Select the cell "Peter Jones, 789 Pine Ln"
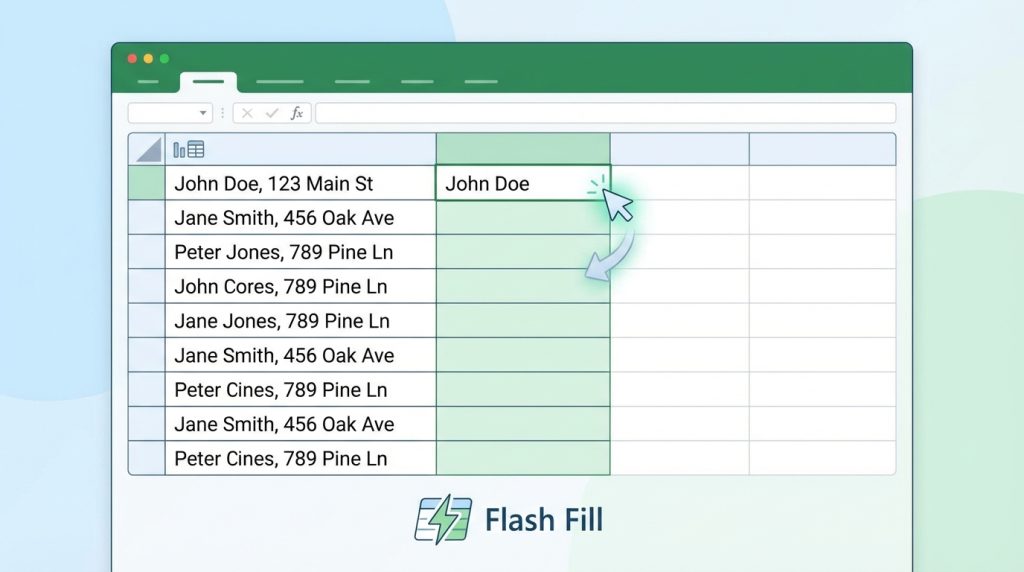 [x=300, y=252]
